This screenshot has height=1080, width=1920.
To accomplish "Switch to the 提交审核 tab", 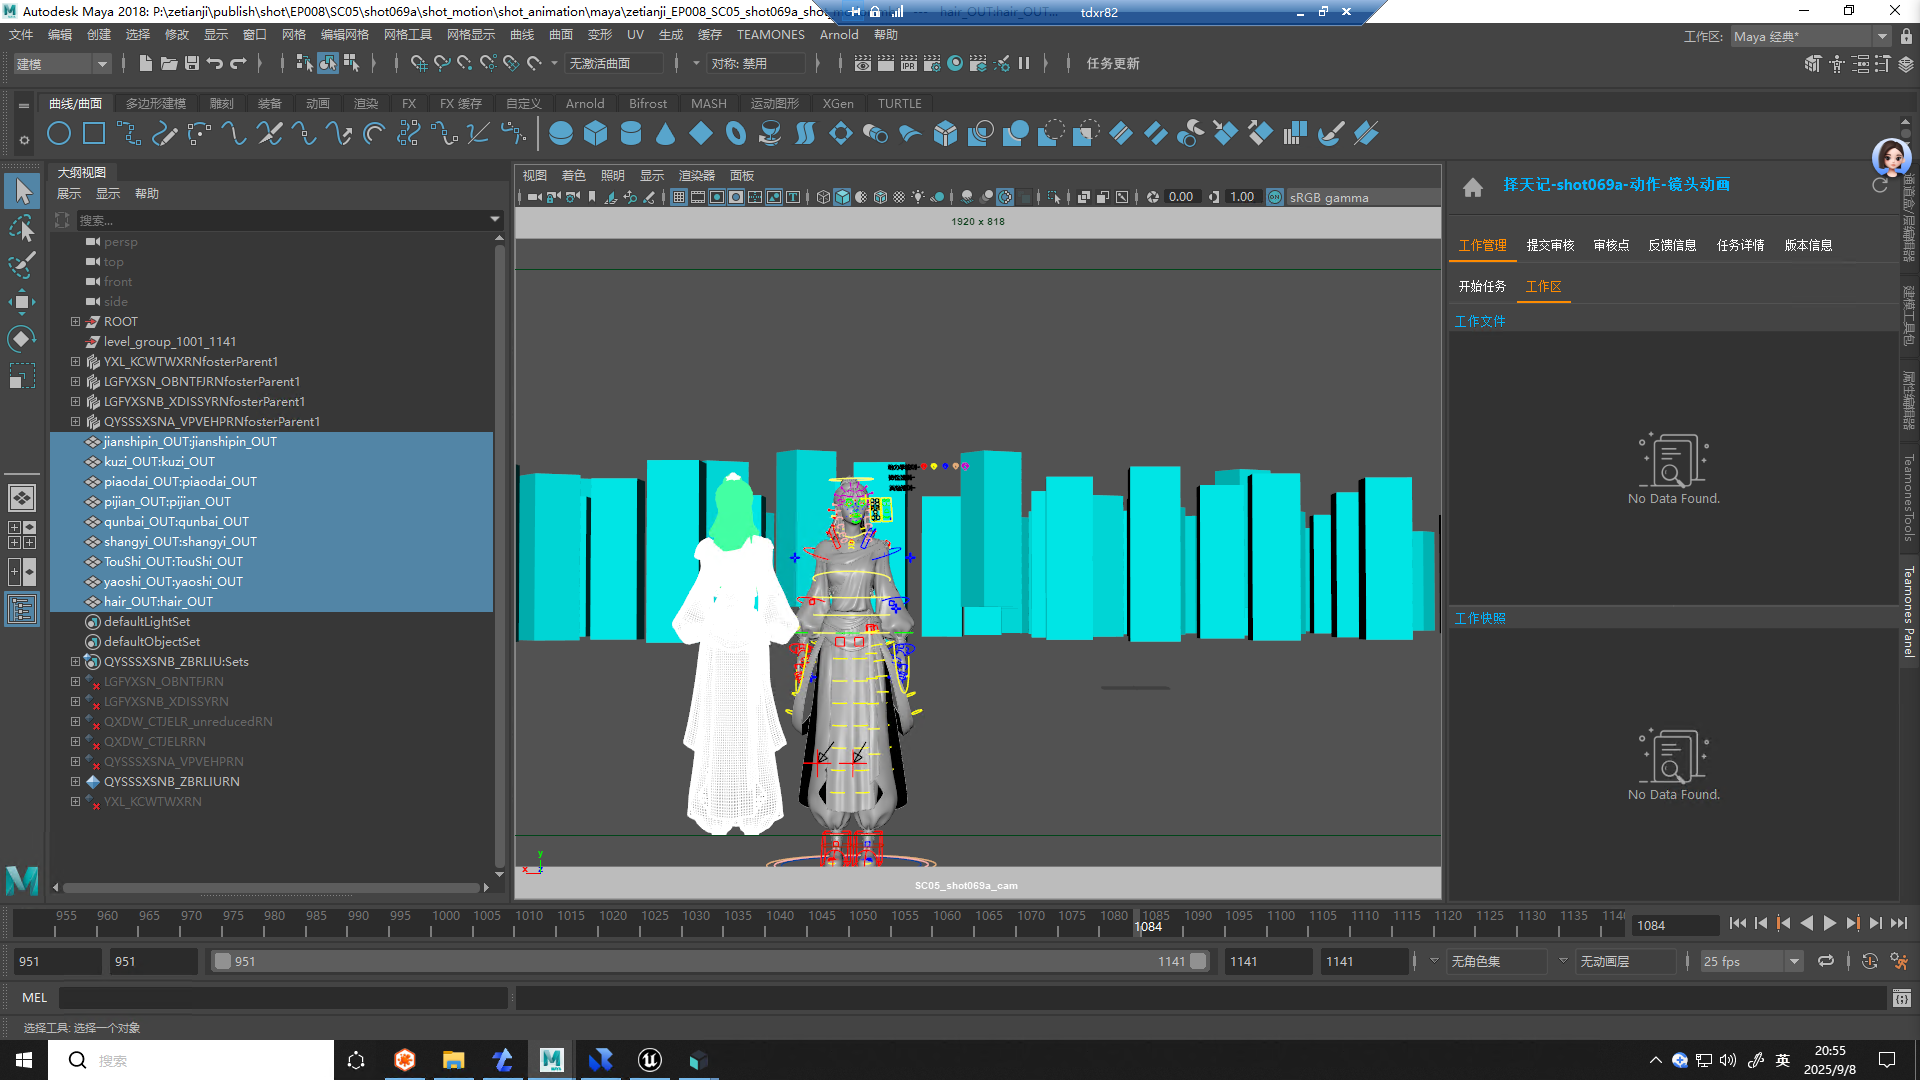I will pos(1549,245).
